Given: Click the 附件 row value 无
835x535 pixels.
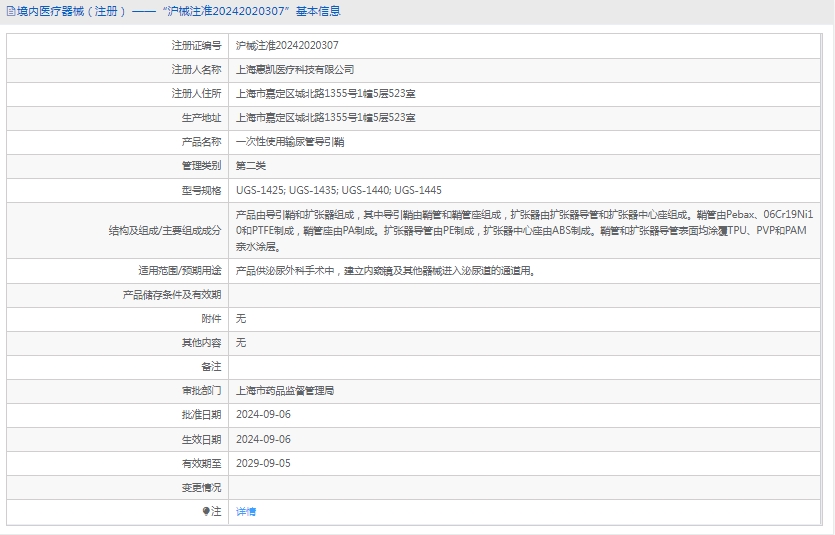Looking at the screenshot, I should click(x=240, y=318).
